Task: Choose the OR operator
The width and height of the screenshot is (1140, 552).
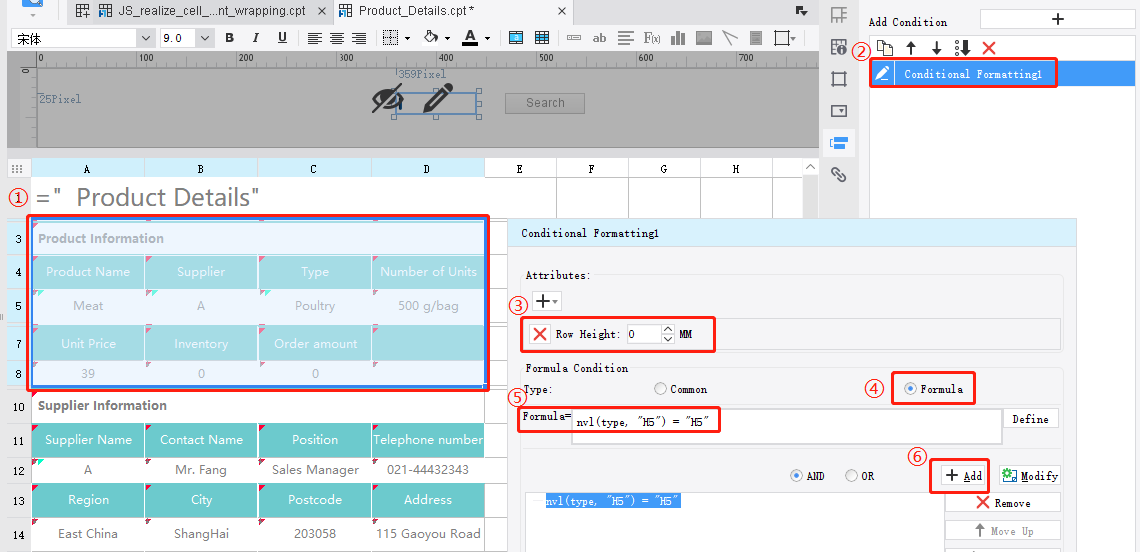Action: (x=851, y=476)
